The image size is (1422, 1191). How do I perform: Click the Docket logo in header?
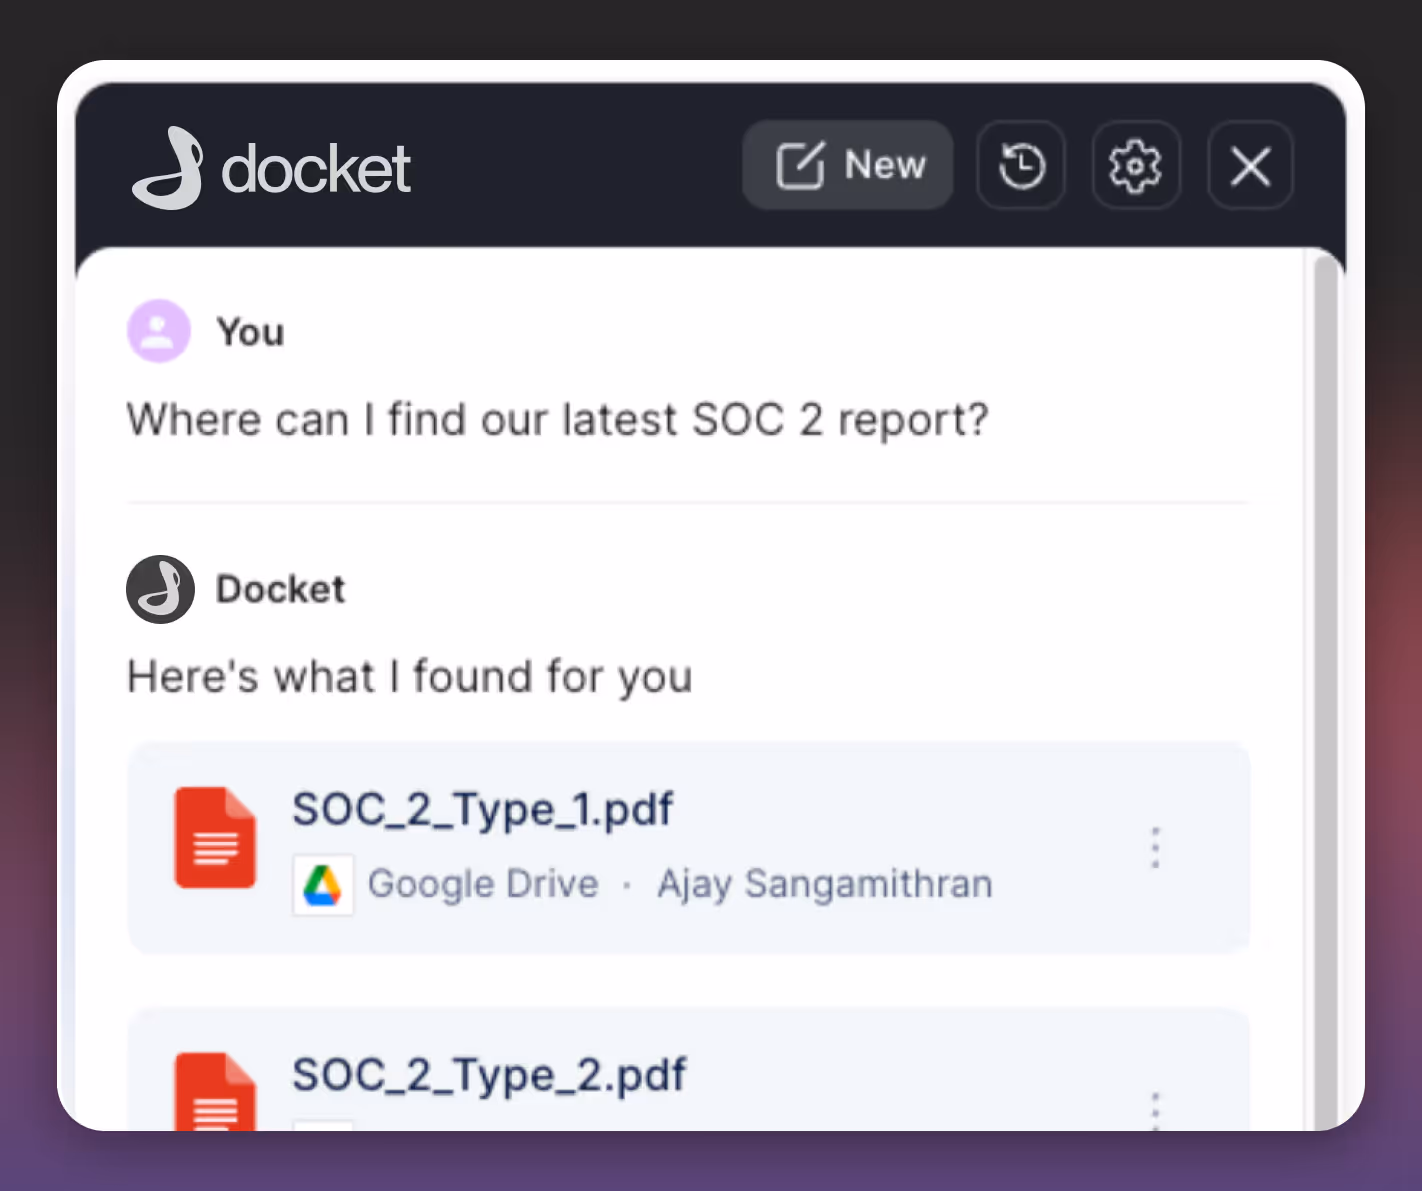click(271, 168)
